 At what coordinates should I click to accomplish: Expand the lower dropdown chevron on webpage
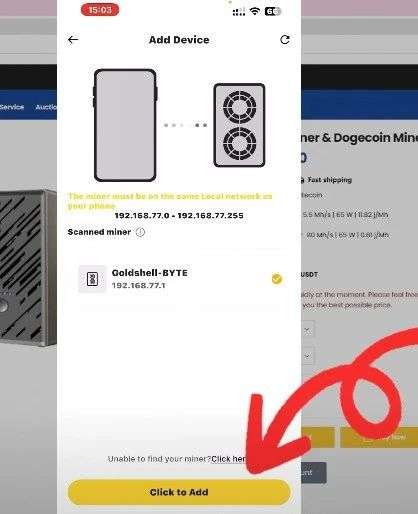point(307,356)
